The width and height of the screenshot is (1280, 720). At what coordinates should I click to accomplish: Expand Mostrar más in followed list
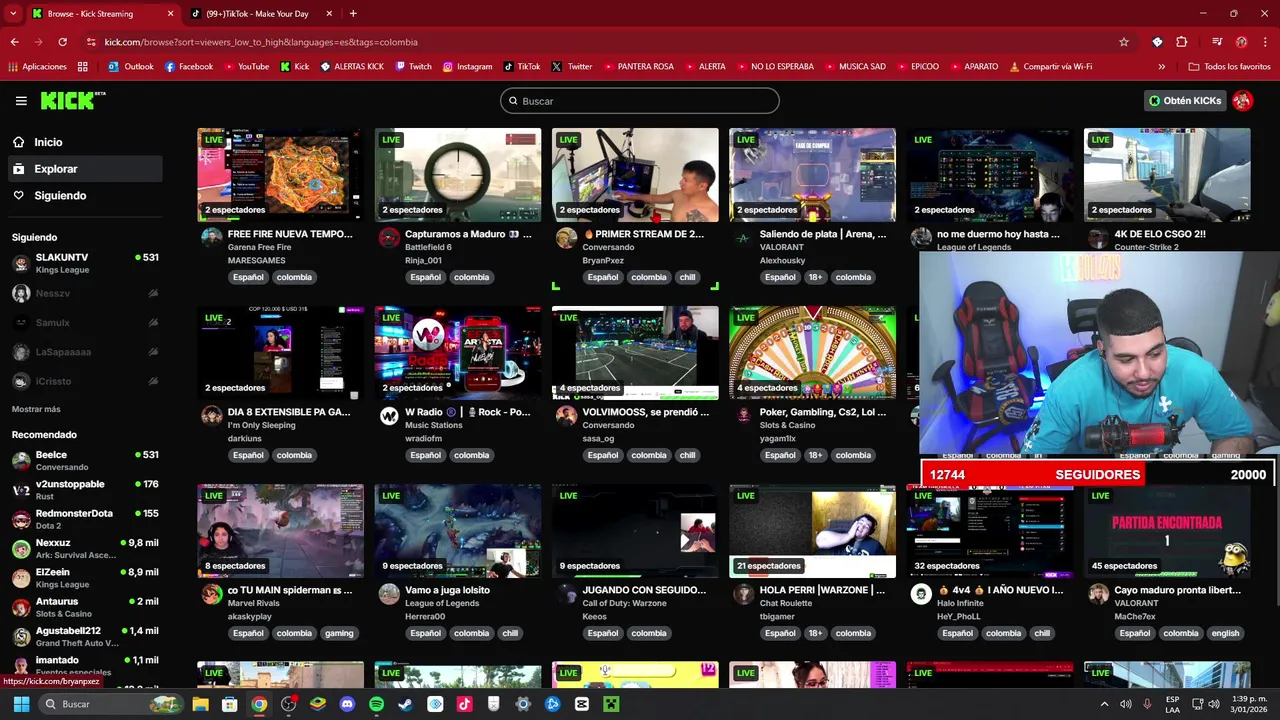tap(36, 409)
